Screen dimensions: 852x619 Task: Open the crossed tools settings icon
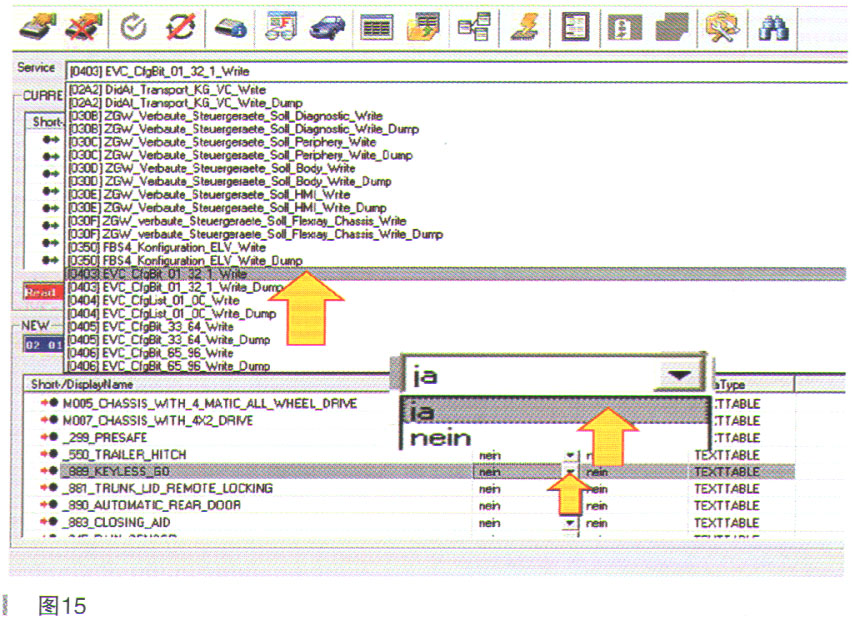coord(721,27)
